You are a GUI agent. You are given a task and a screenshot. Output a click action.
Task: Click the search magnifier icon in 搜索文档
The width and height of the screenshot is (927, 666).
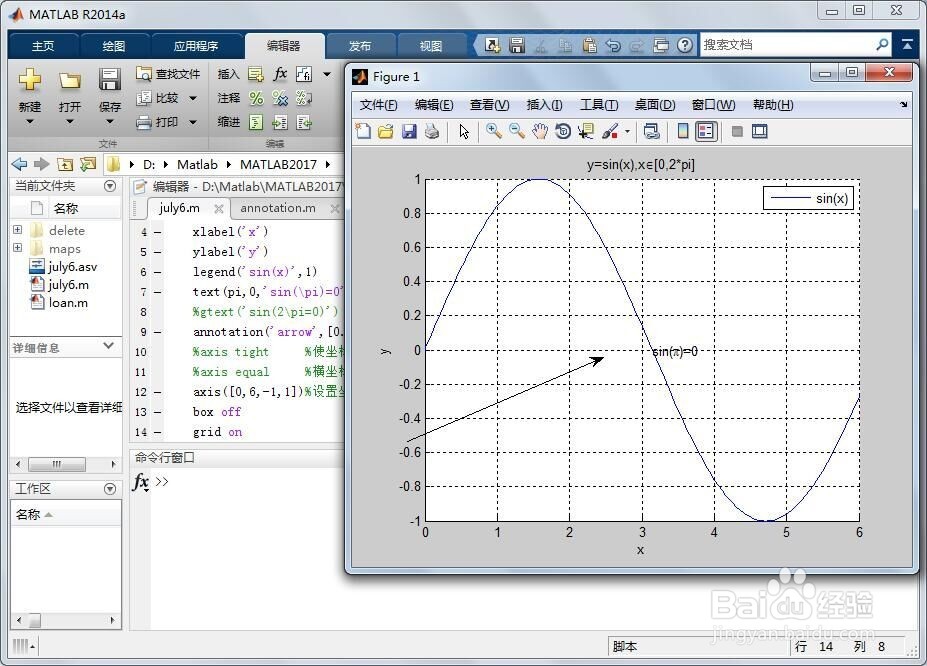click(x=882, y=44)
